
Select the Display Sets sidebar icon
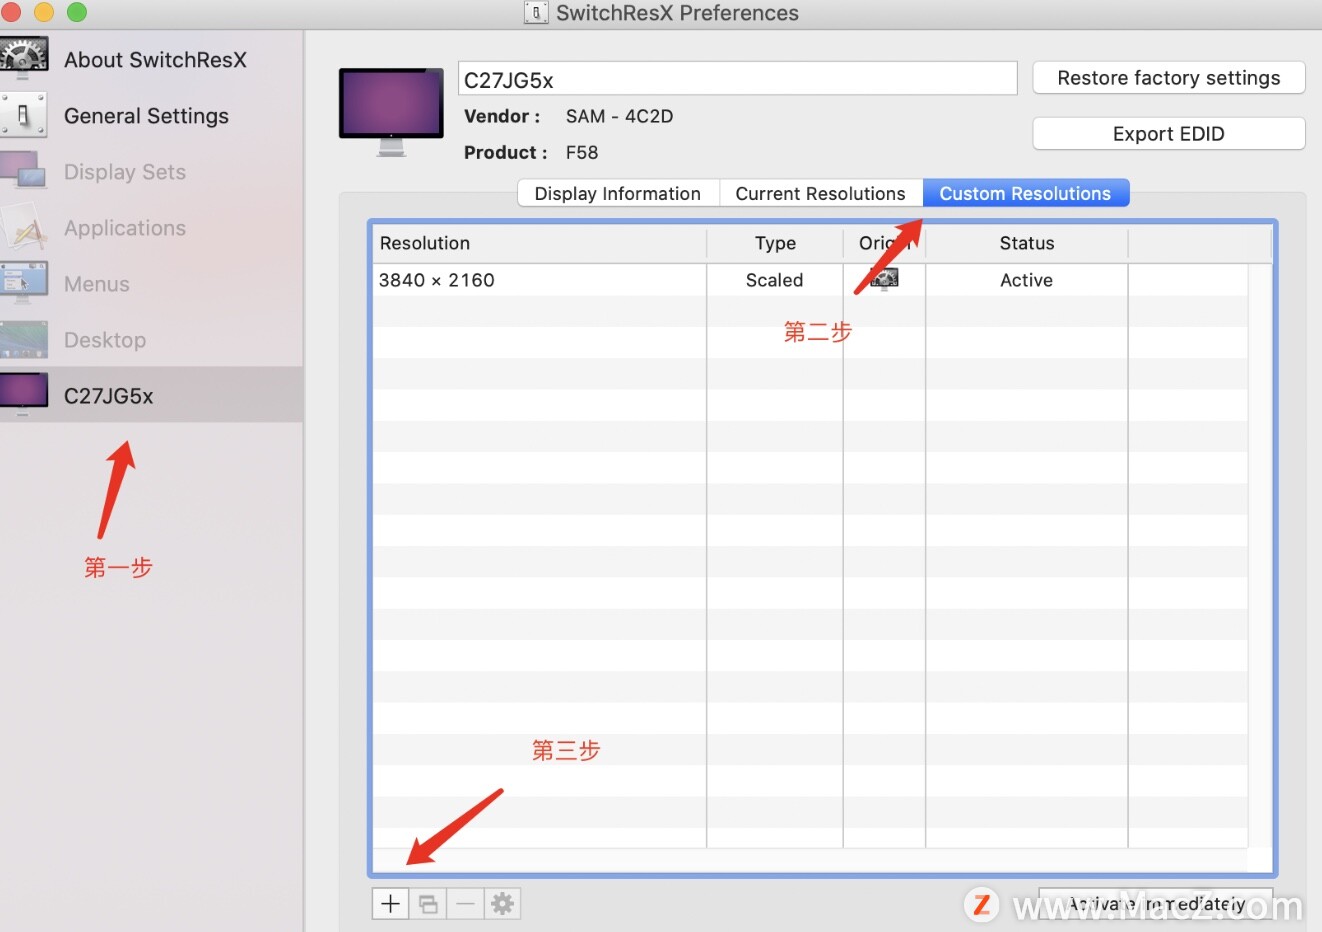pyautogui.click(x=24, y=171)
